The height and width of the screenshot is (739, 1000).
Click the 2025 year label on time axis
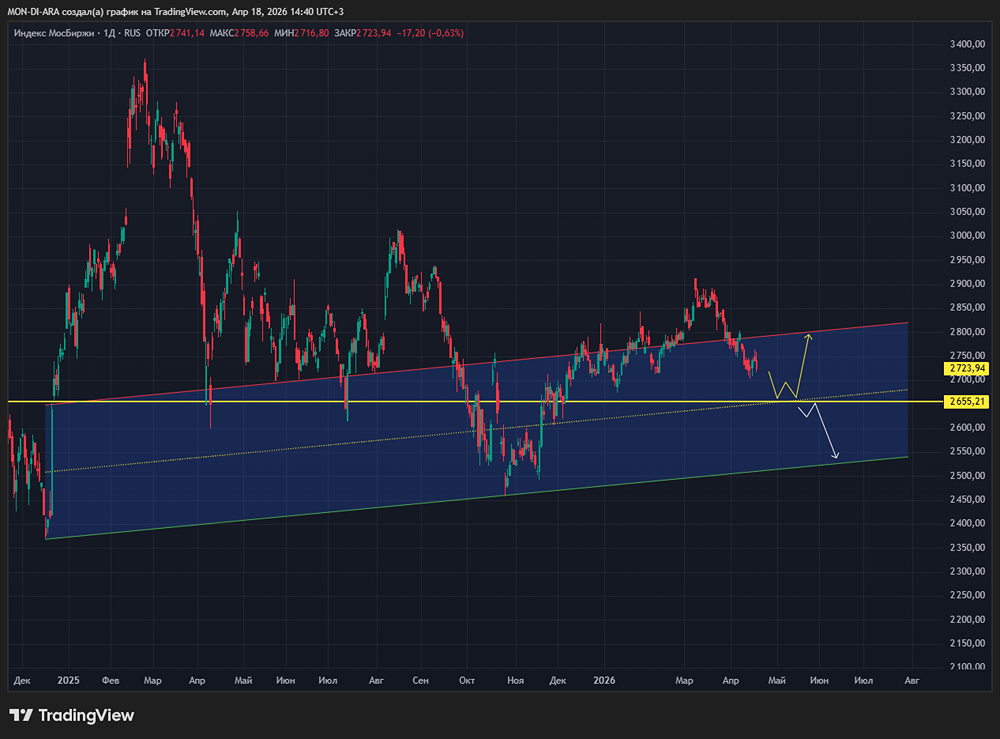(x=68, y=680)
